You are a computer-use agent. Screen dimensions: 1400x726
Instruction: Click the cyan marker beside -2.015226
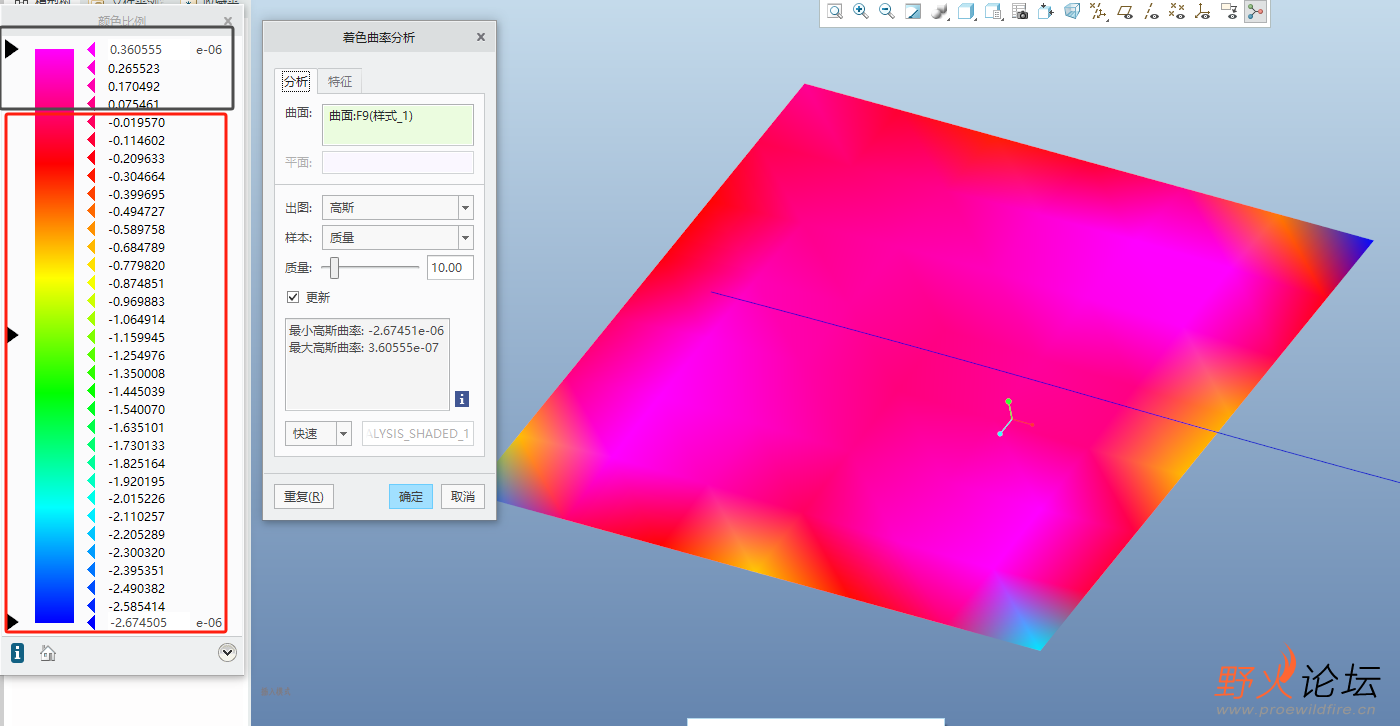91,499
